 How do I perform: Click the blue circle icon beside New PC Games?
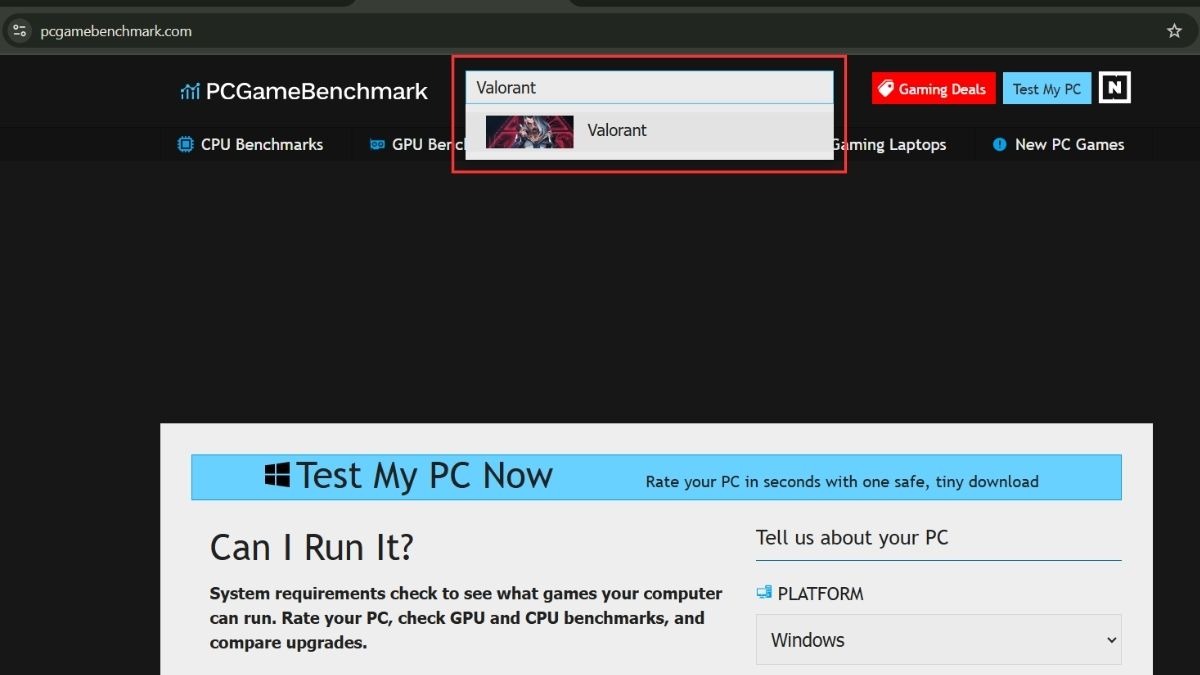click(999, 144)
